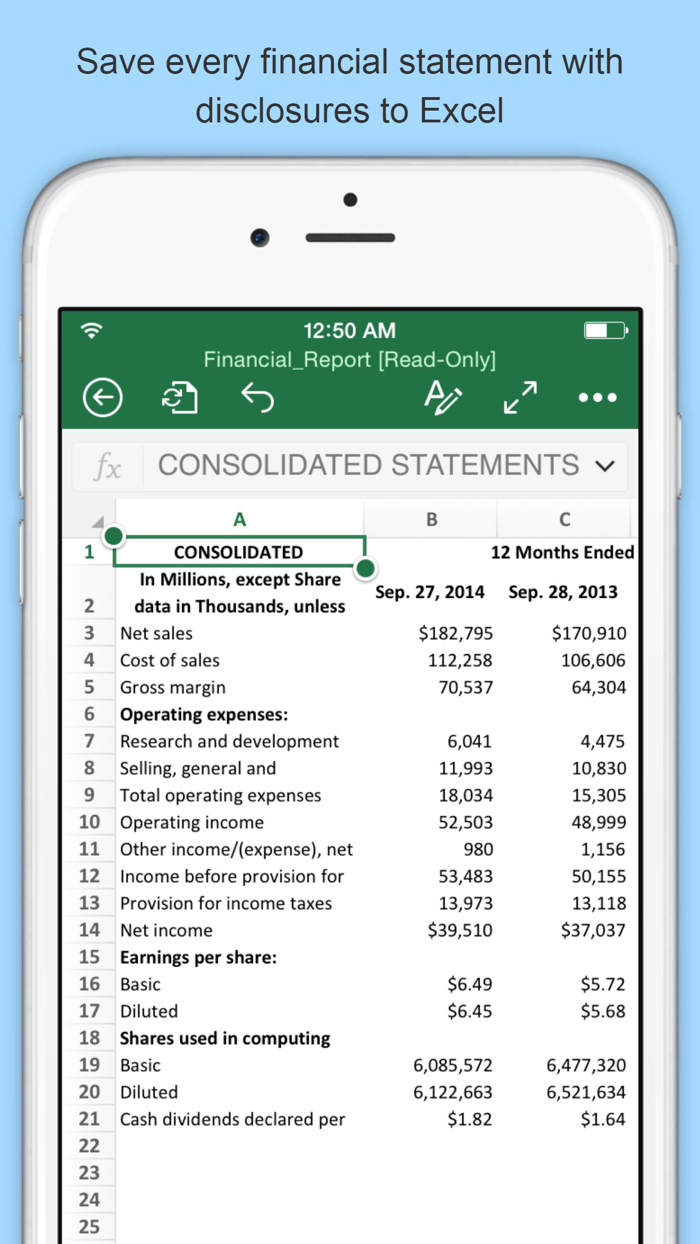The width and height of the screenshot is (700, 1244).
Task: Select the 'Net sales' cell
Action: pyautogui.click(x=157, y=633)
